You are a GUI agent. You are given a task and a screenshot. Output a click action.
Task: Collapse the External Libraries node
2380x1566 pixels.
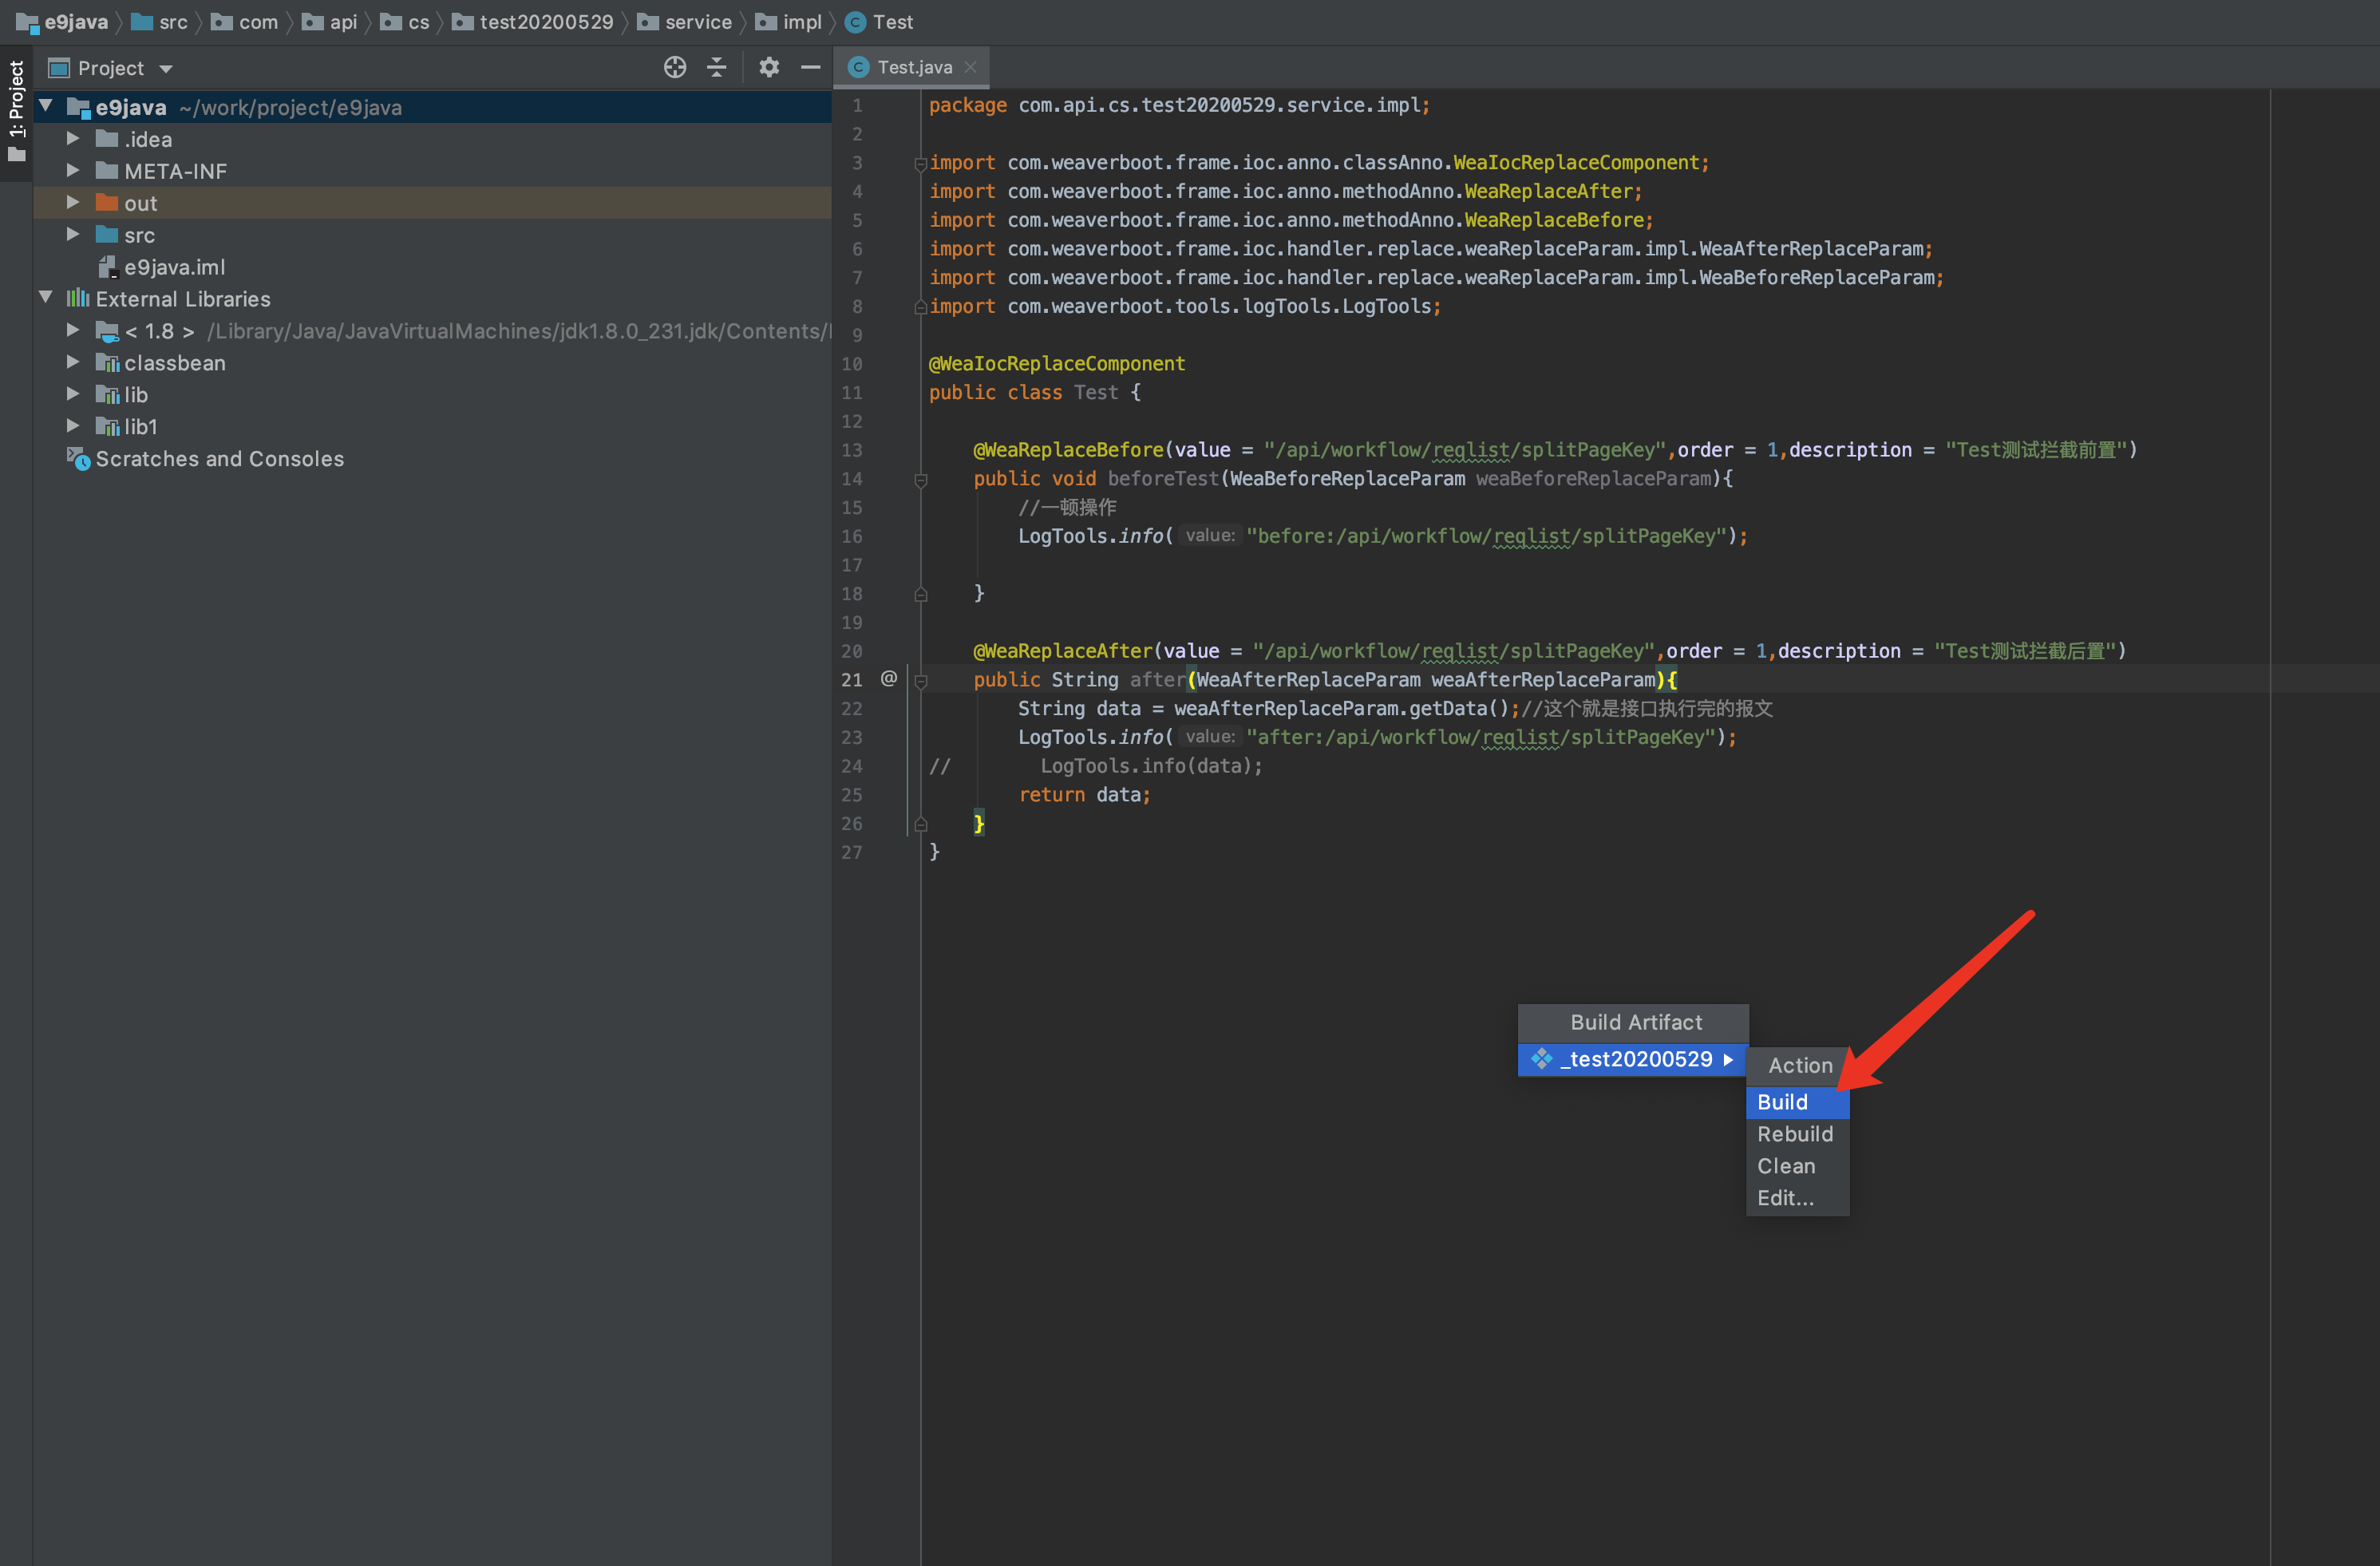pos(46,298)
